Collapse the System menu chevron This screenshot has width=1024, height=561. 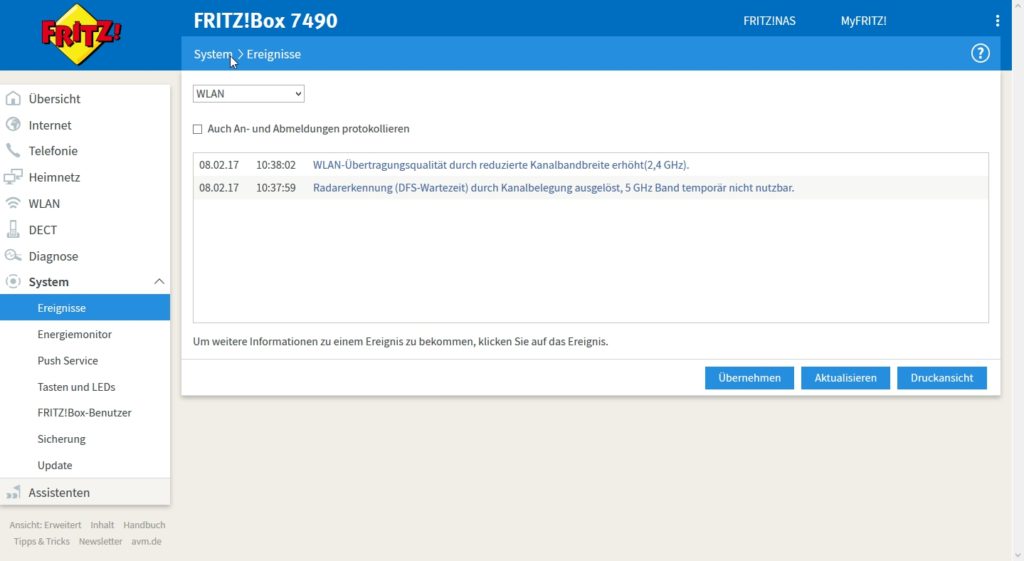tap(159, 282)
